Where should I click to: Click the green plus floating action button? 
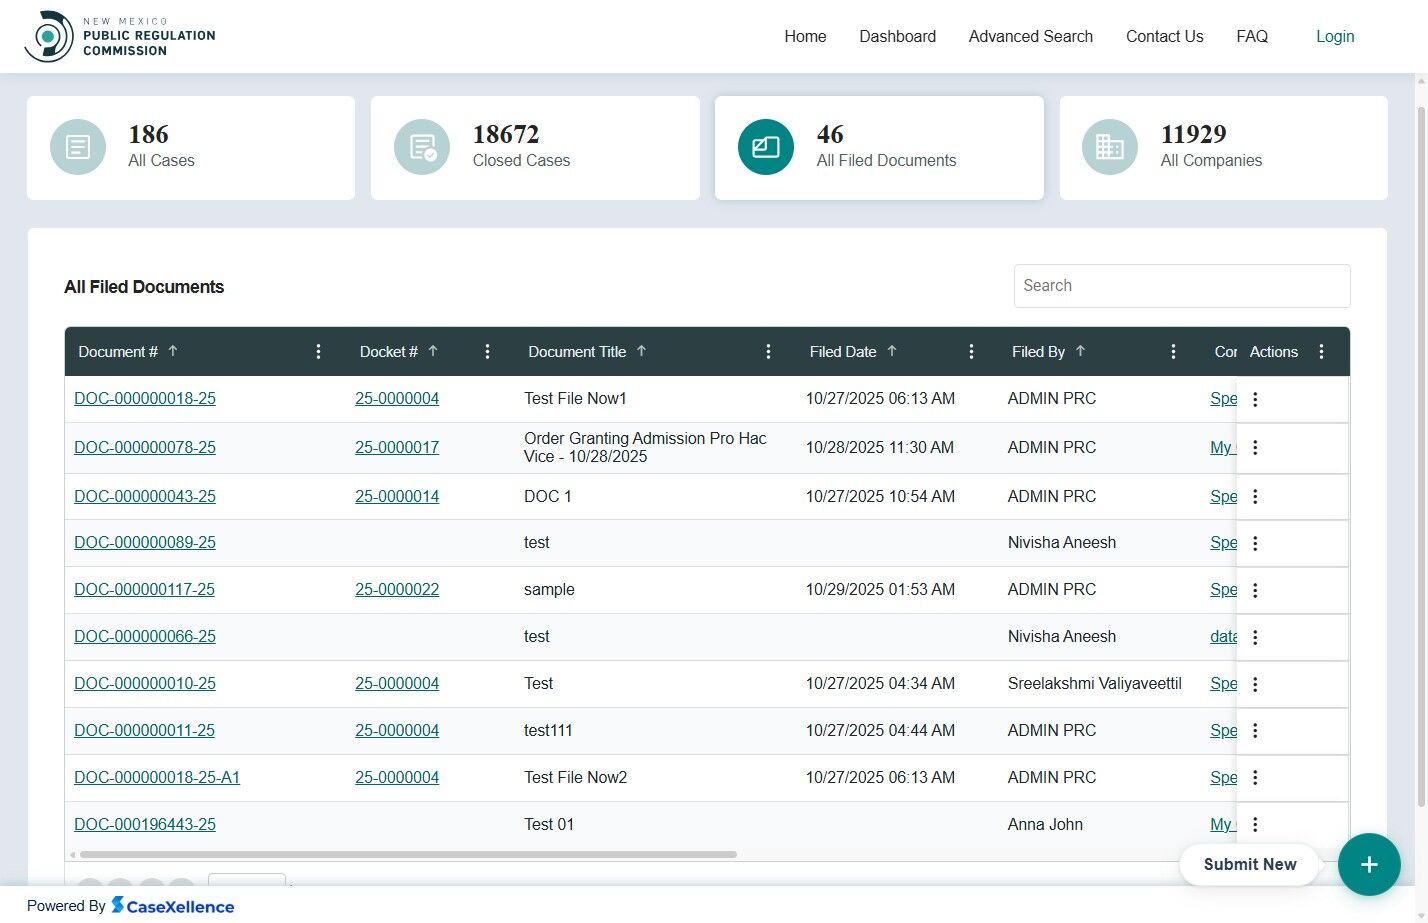(x=1369, y=864)
